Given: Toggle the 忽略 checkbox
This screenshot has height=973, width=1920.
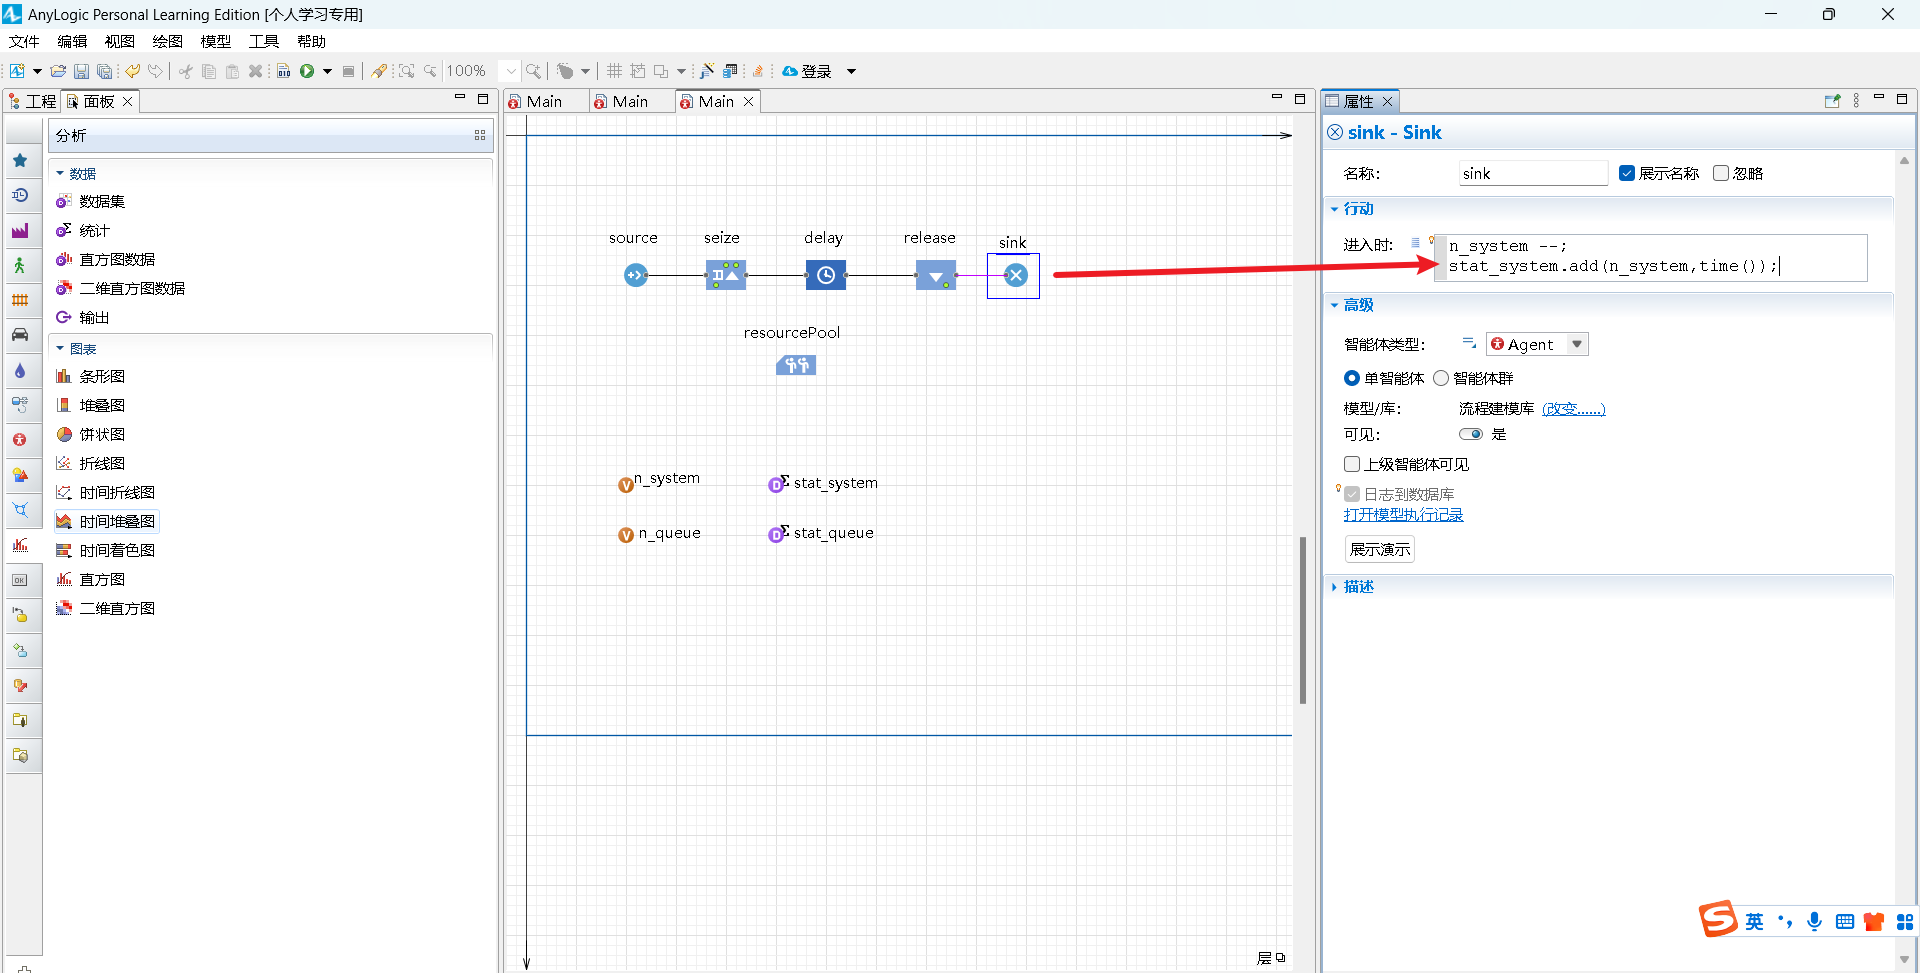Looking at the screenshot, I should [x=1721, y=173].
